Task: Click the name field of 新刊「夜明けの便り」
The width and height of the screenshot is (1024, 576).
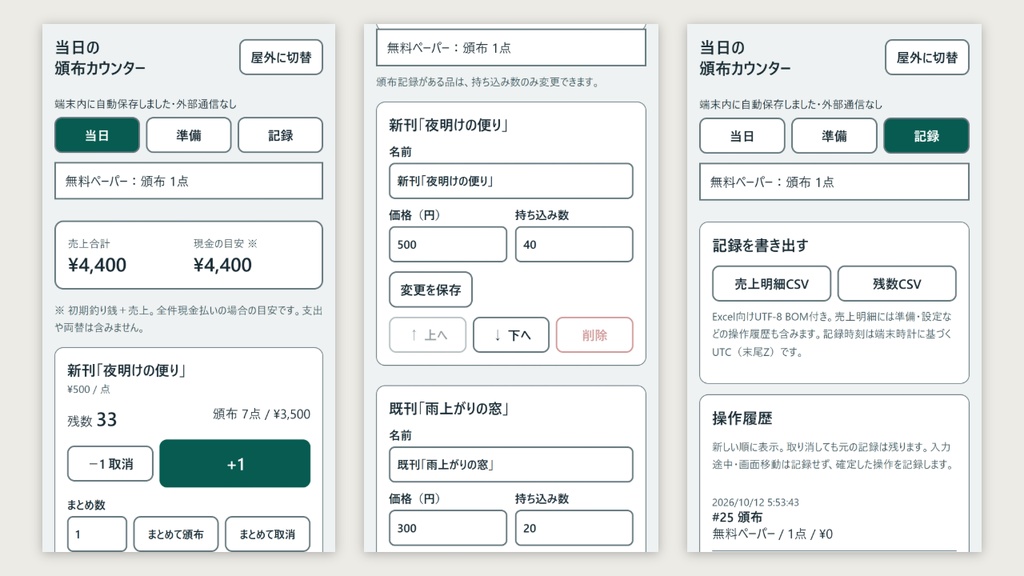Action: pyautogui.click(x=511, y=181)
